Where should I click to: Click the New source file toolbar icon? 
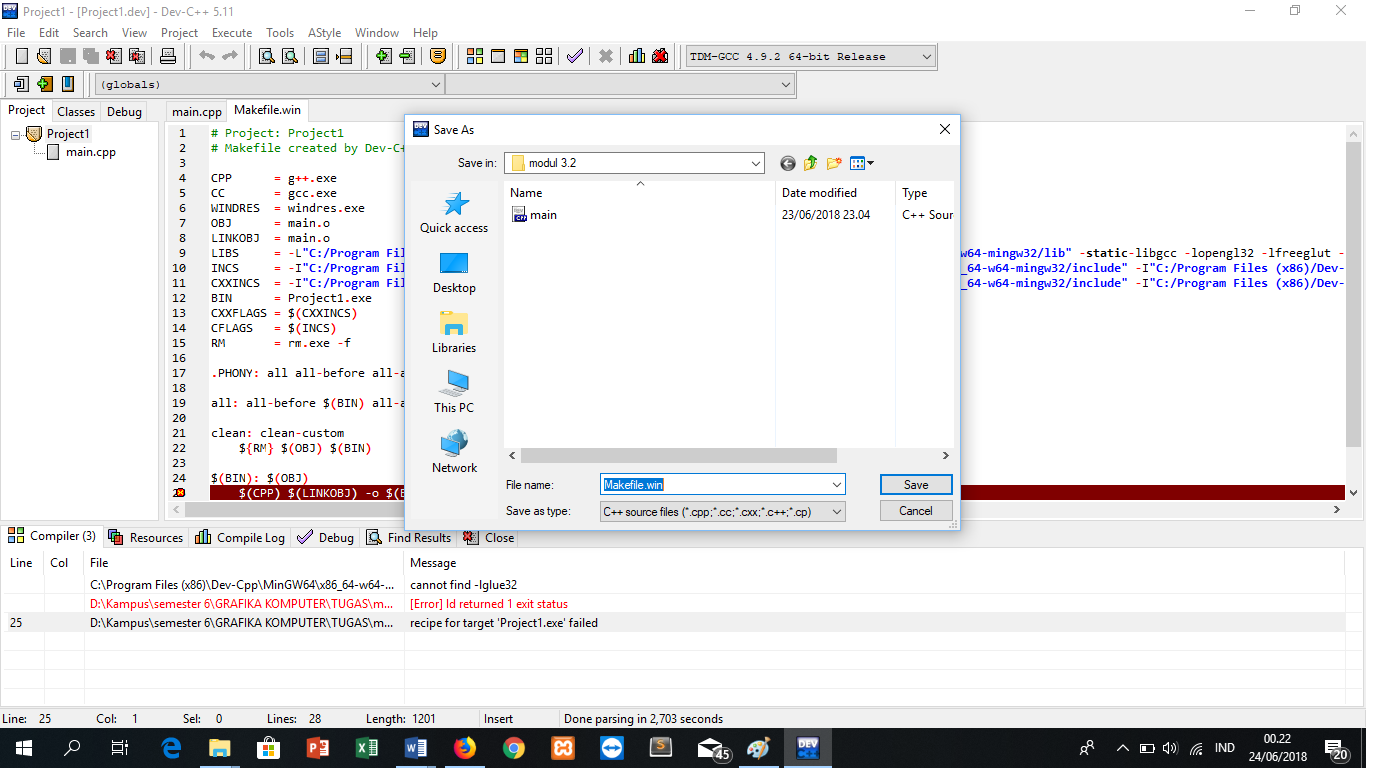(x=21, y=56)
